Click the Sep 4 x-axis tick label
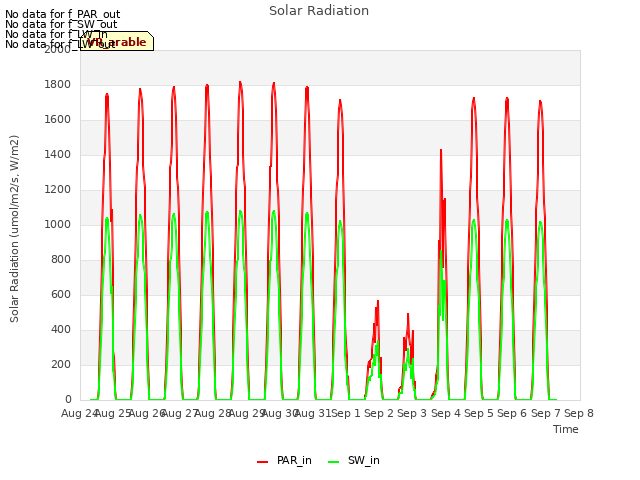 pyautogui.click(x=446, y=413)
